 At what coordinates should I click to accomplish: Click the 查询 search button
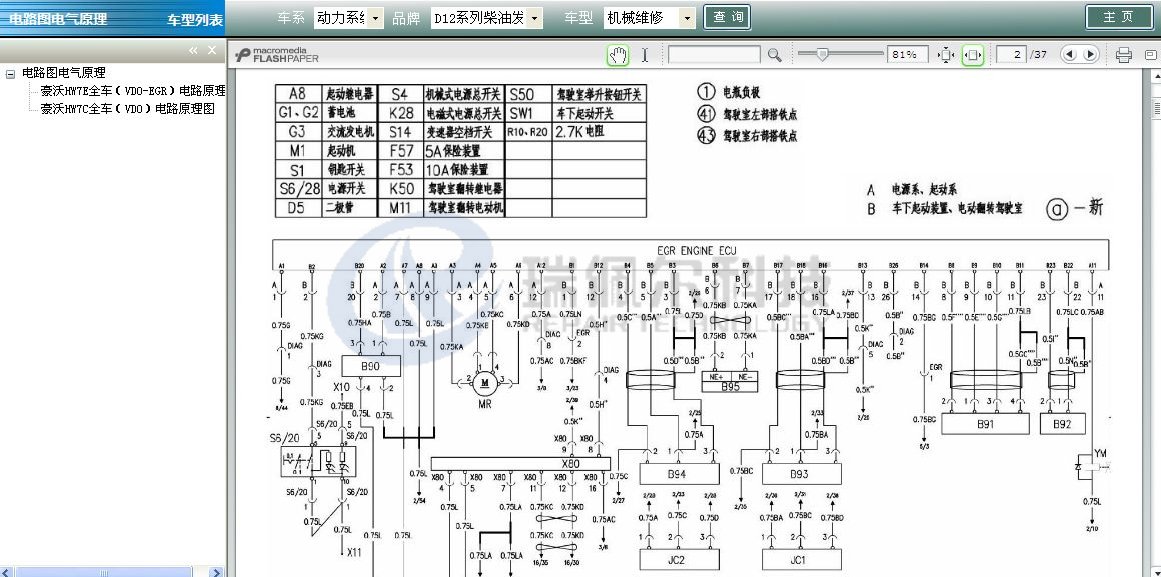pyautogui.click(x=730, y=18)
